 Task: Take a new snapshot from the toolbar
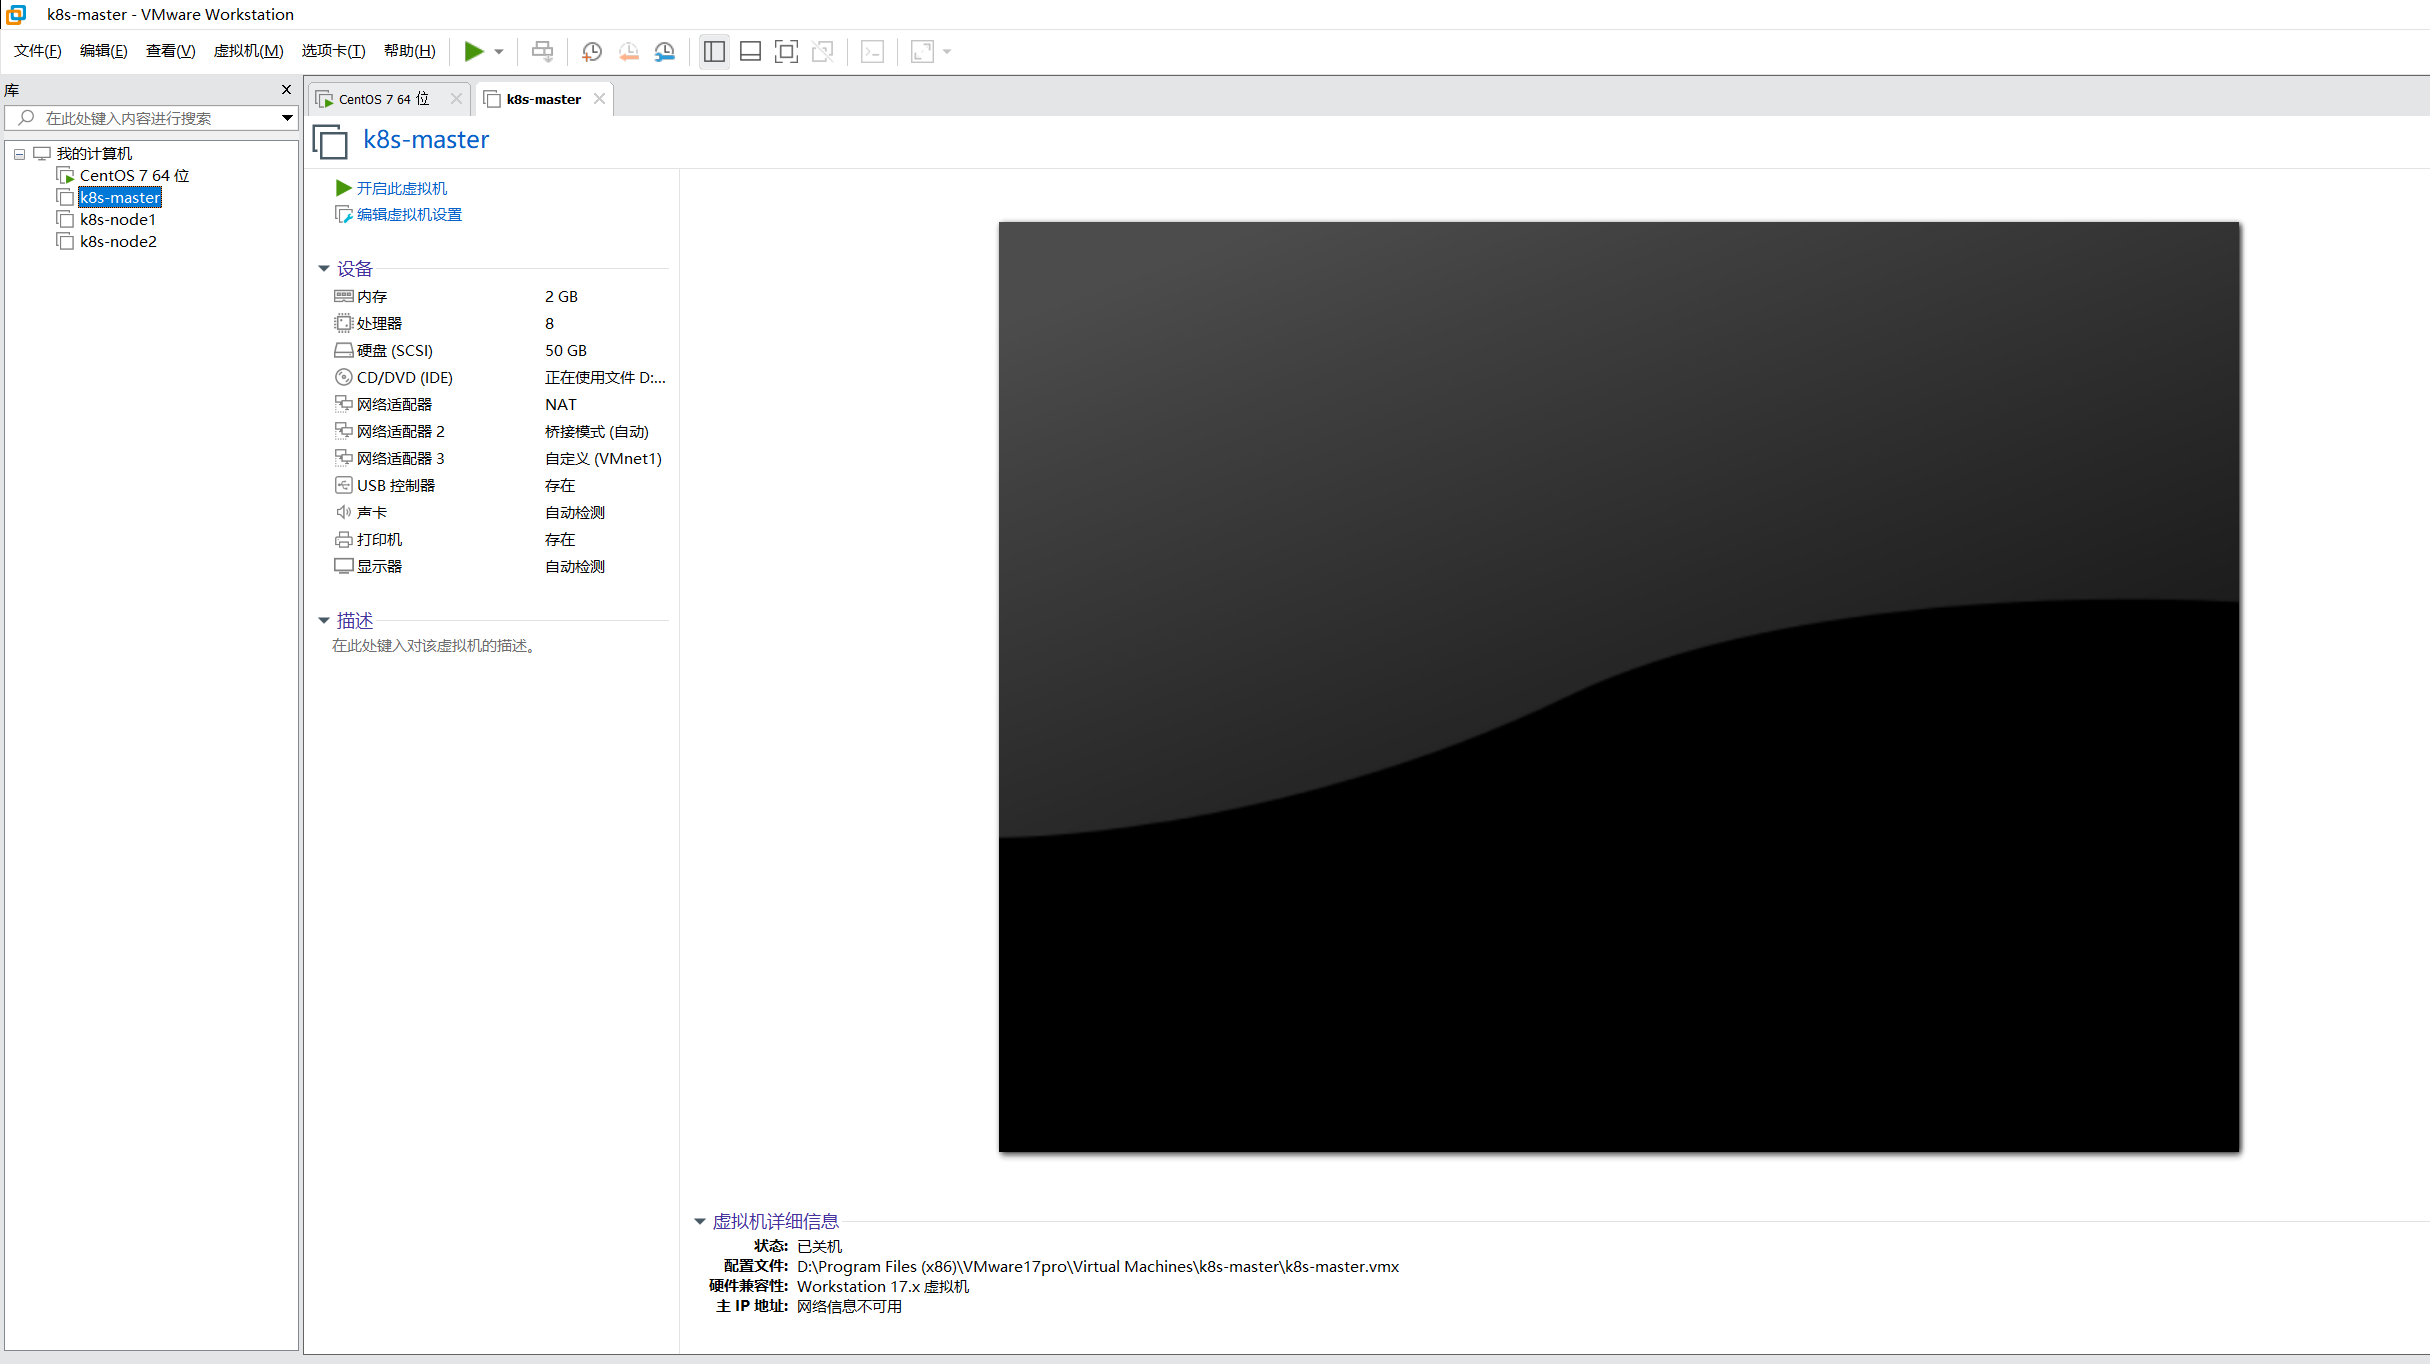591,51
